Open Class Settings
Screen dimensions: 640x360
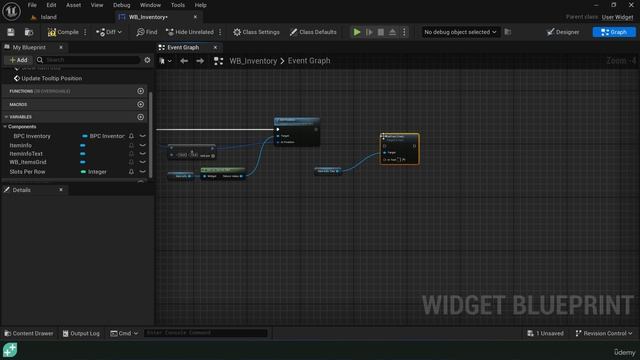(x=256, y=32)
